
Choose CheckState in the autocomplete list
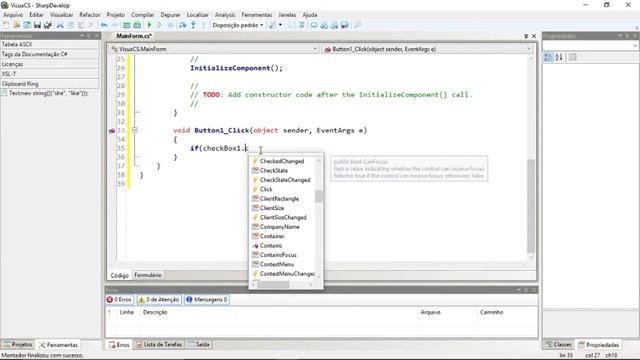click(273, 171)
